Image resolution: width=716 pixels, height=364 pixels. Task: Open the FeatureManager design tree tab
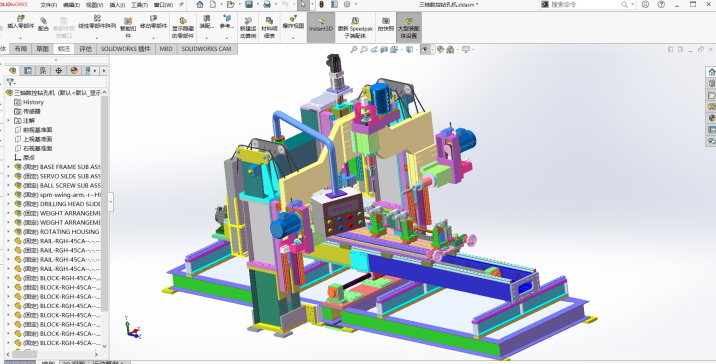(12, 70)
